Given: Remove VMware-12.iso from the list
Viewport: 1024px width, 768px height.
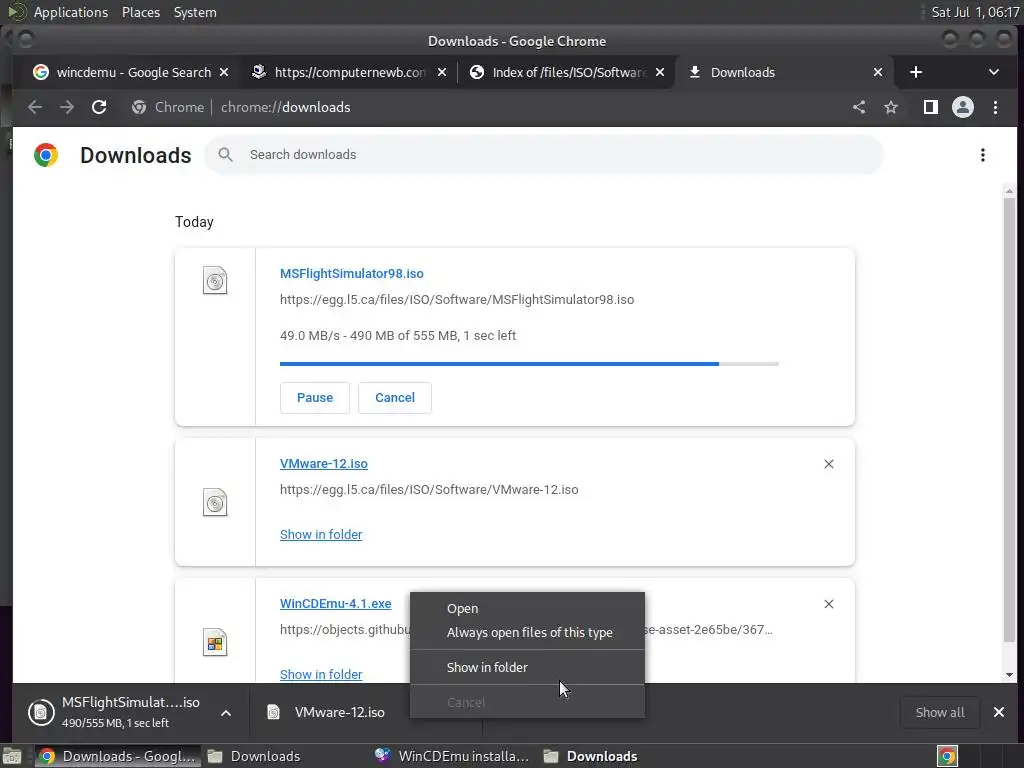Looking at the screenshot, I should click(x=829, y=464).
